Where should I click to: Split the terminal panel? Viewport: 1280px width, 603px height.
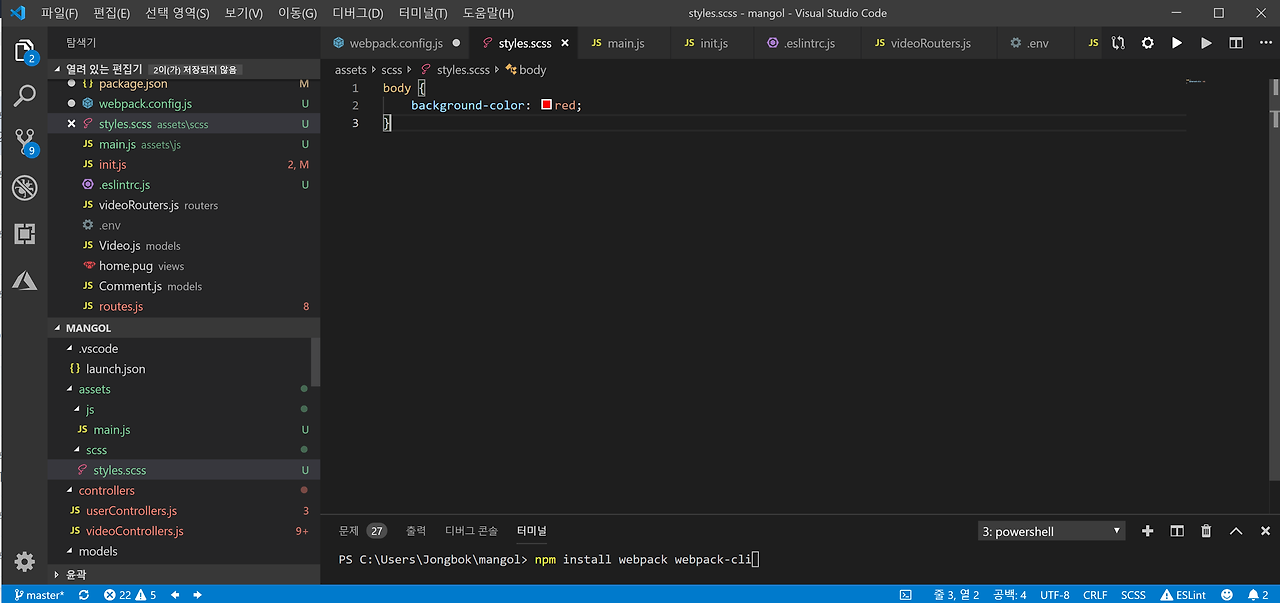click(1177, 531)
